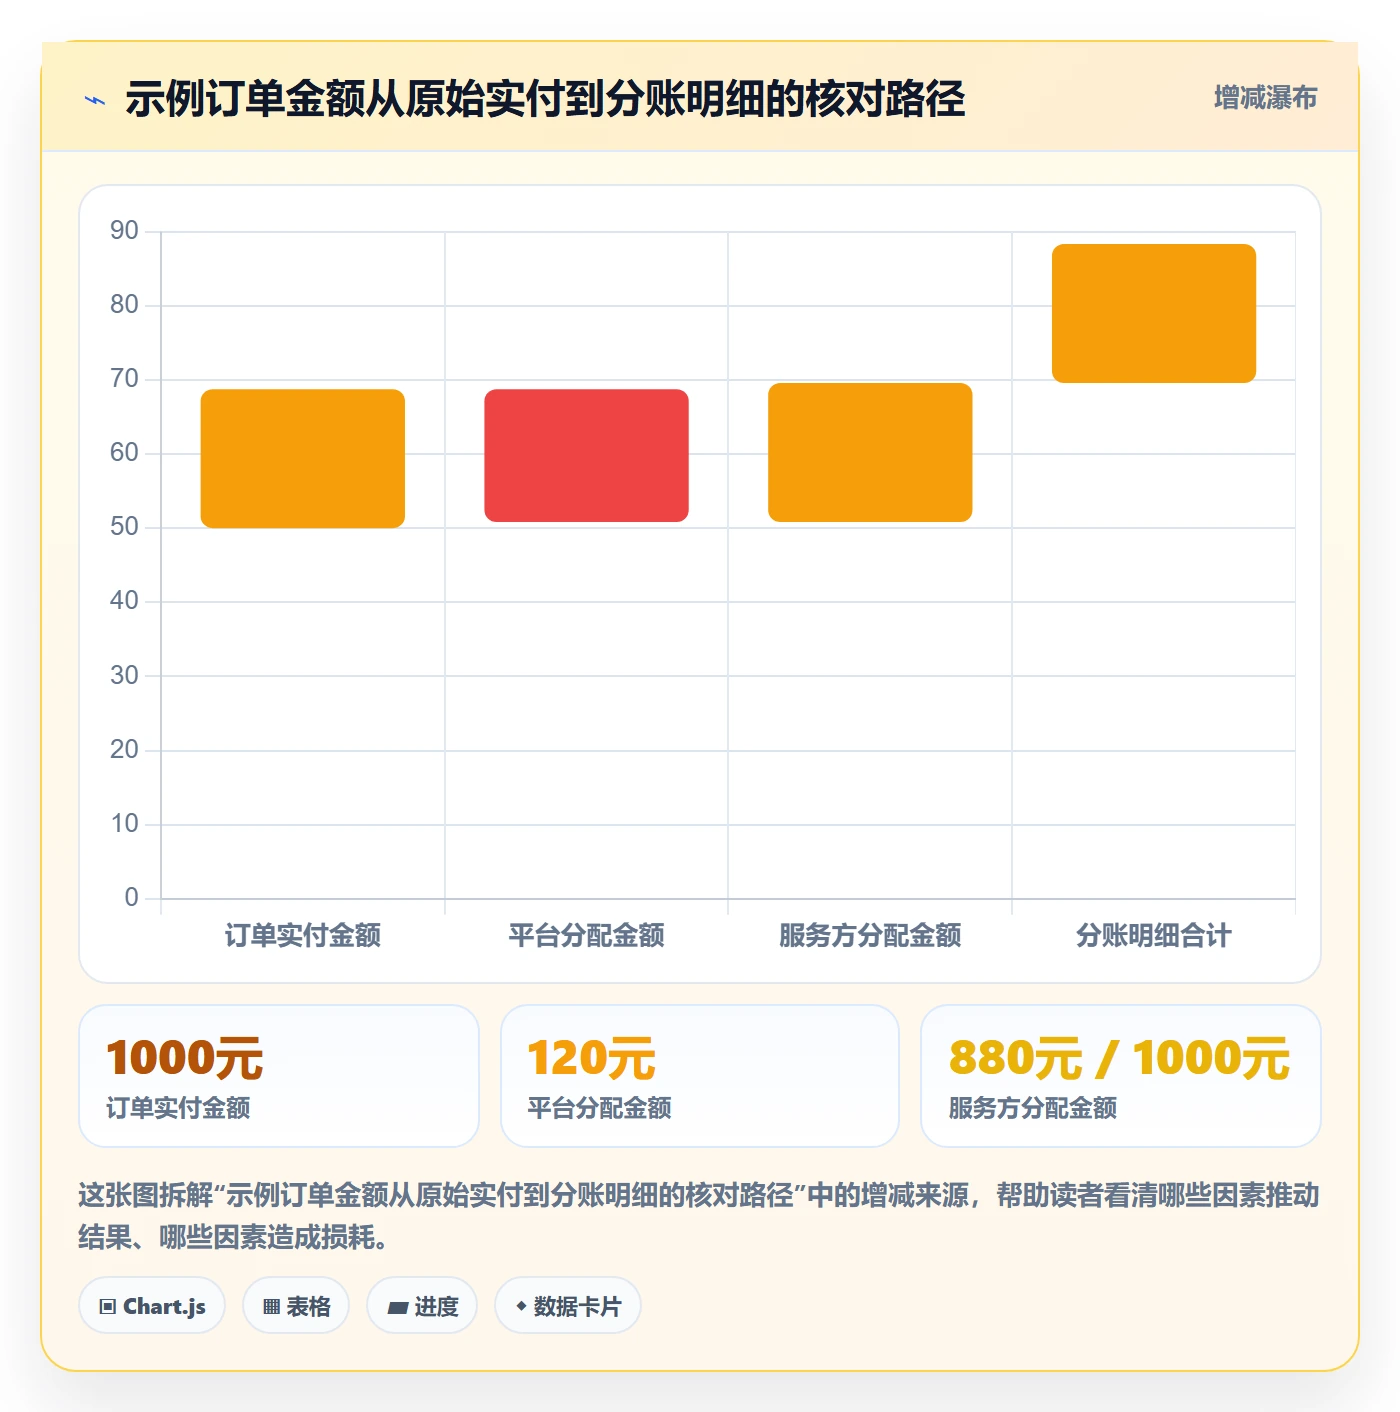Click the y-axis value 50
The image size is (1400, 1412).
[124, 527]
